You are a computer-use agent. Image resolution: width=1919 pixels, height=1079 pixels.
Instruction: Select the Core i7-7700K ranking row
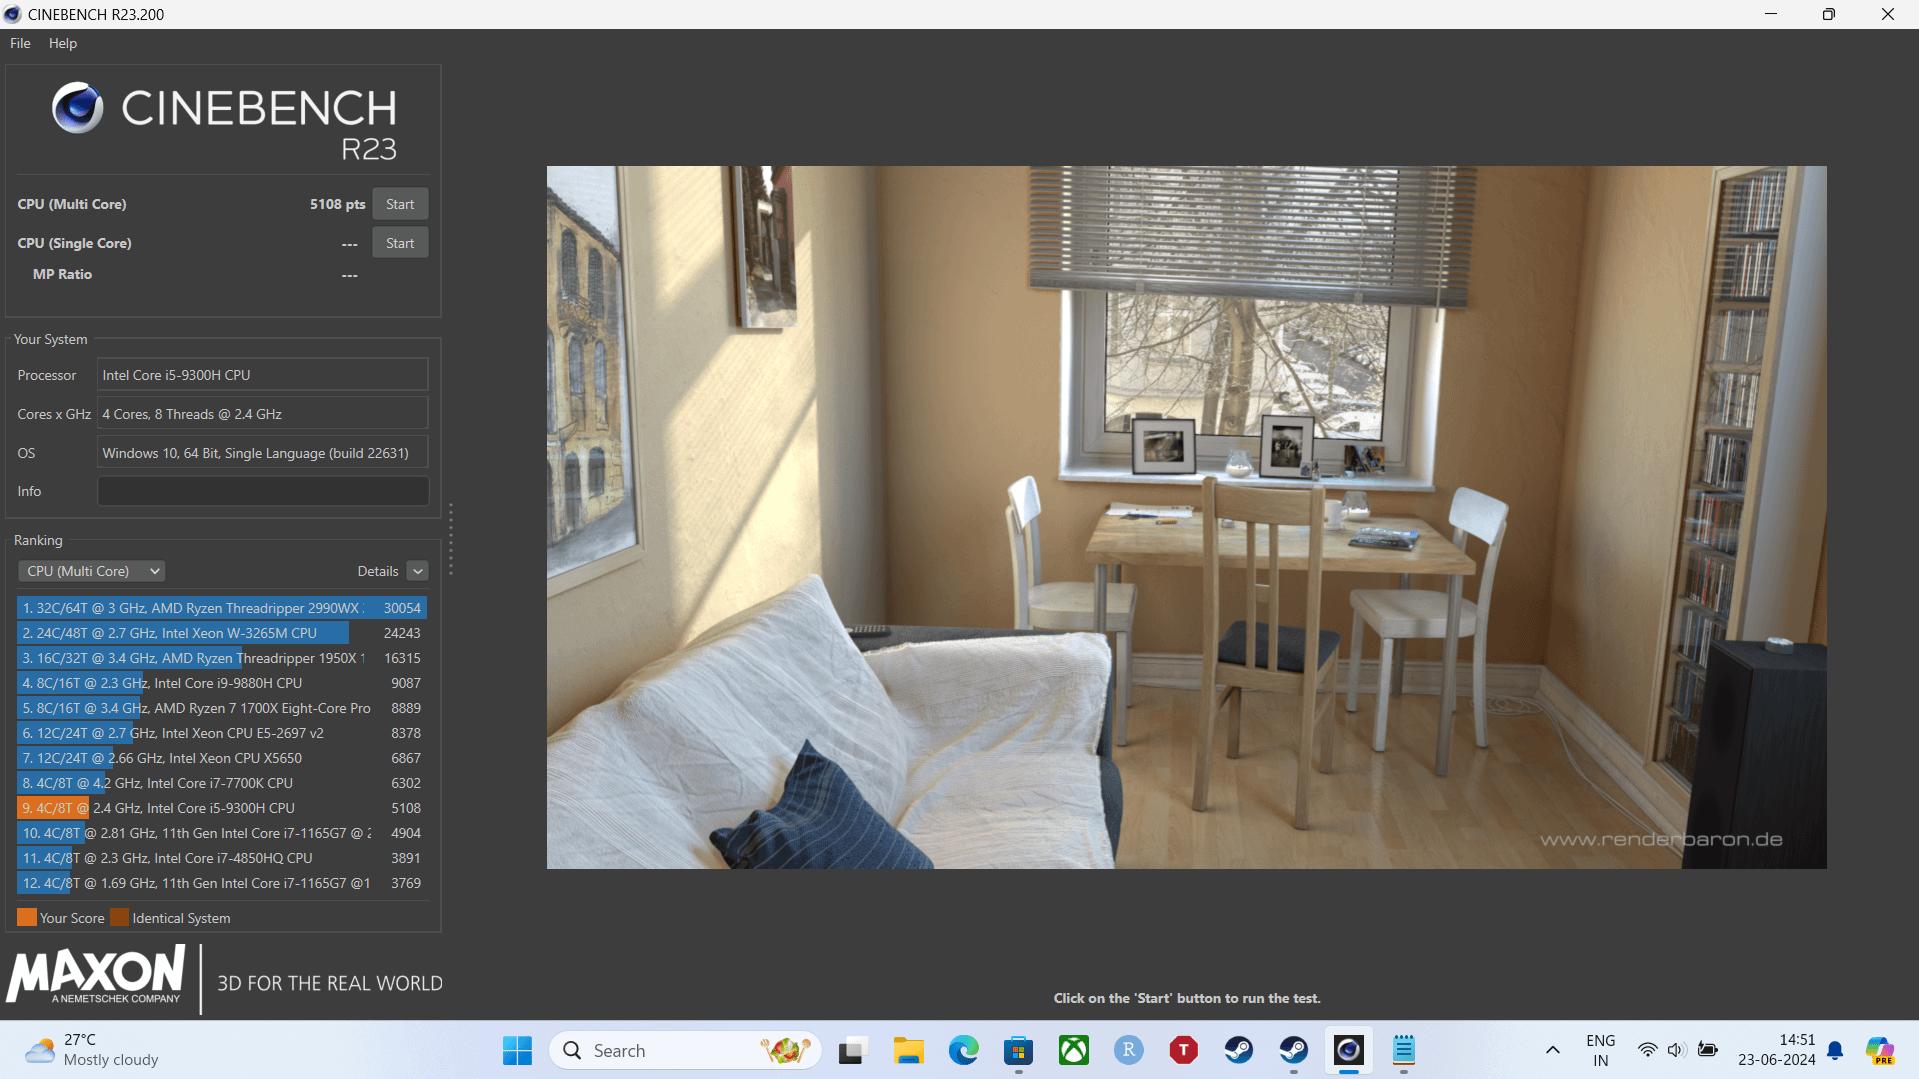point(222,783)
